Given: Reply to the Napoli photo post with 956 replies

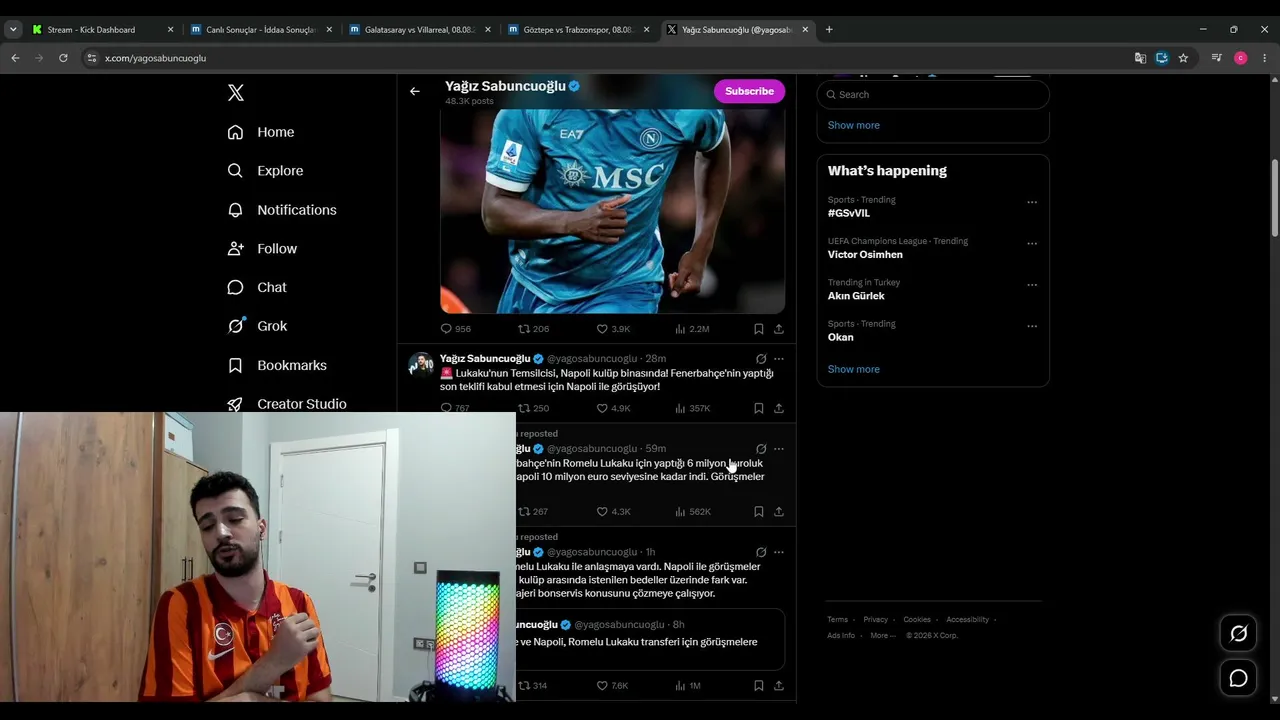Looking at the screenshot, I should point(456,329).
